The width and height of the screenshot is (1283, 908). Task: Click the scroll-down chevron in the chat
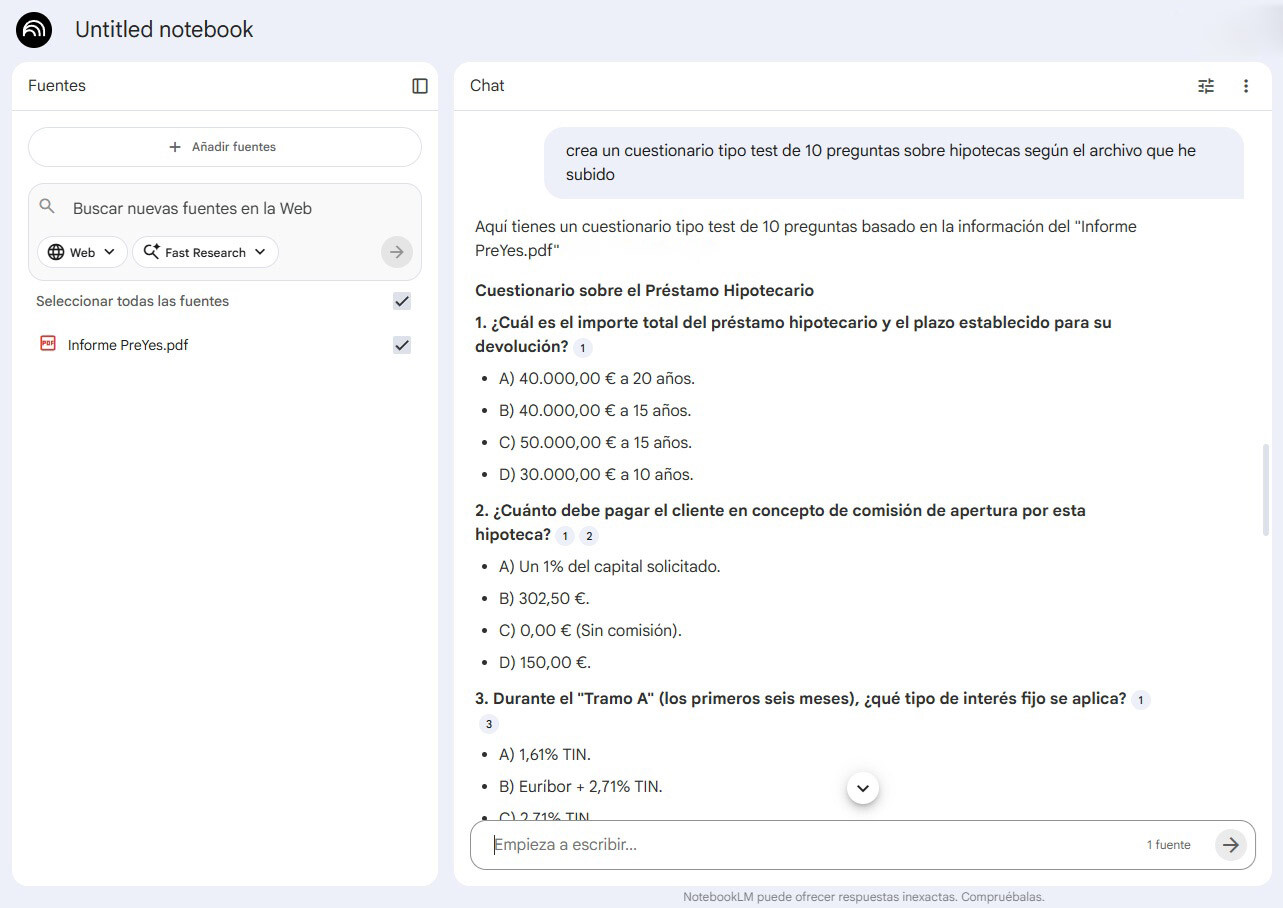(x=862, y=788)
